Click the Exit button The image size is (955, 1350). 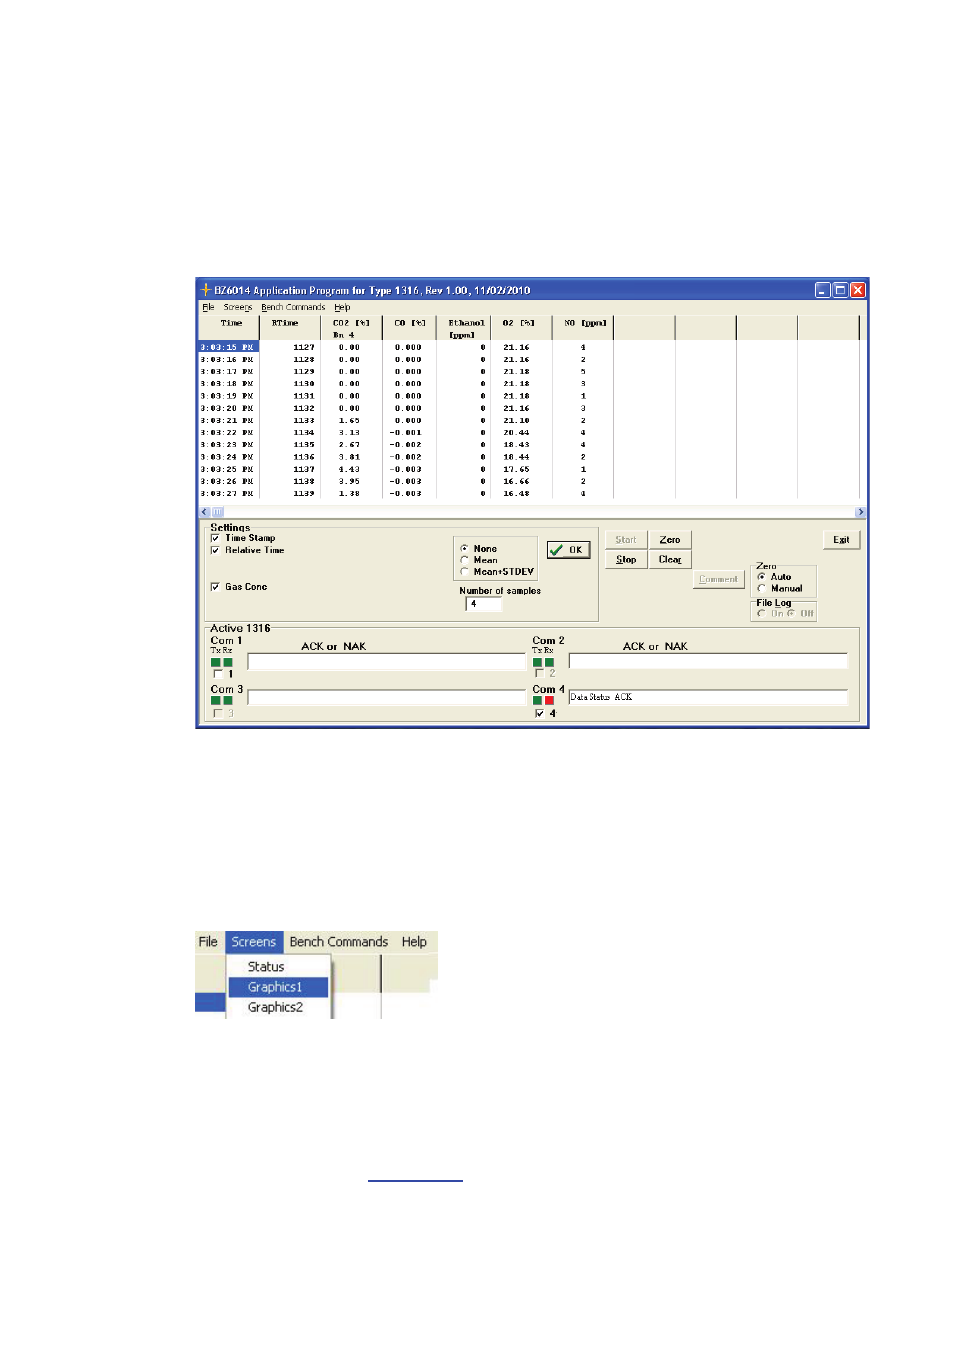[x=841, y=540]
